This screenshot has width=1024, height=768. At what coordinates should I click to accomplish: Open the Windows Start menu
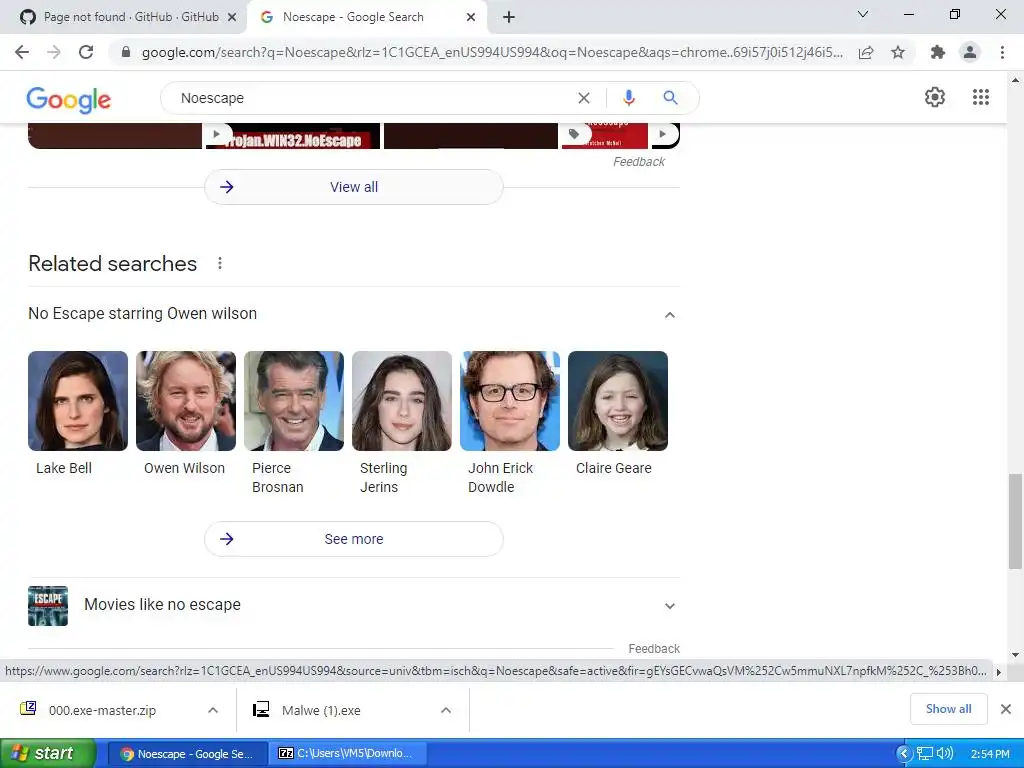[x=48, y=753]
